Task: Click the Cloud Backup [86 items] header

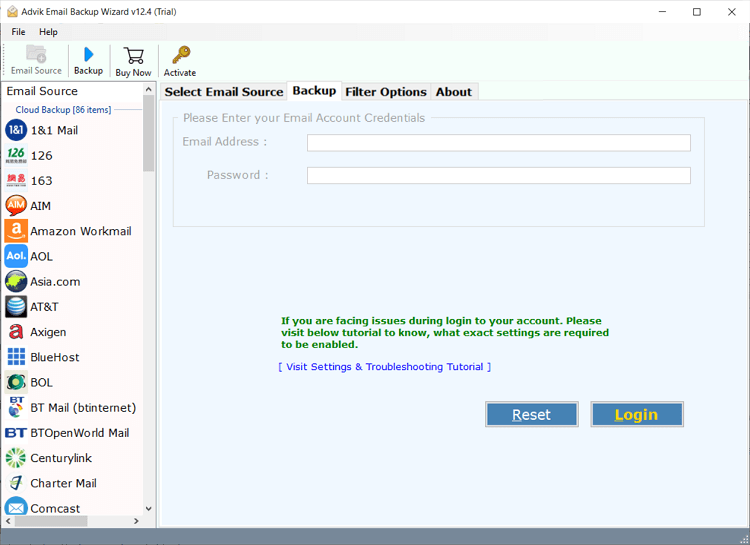Action: click(x=63, y=110)
